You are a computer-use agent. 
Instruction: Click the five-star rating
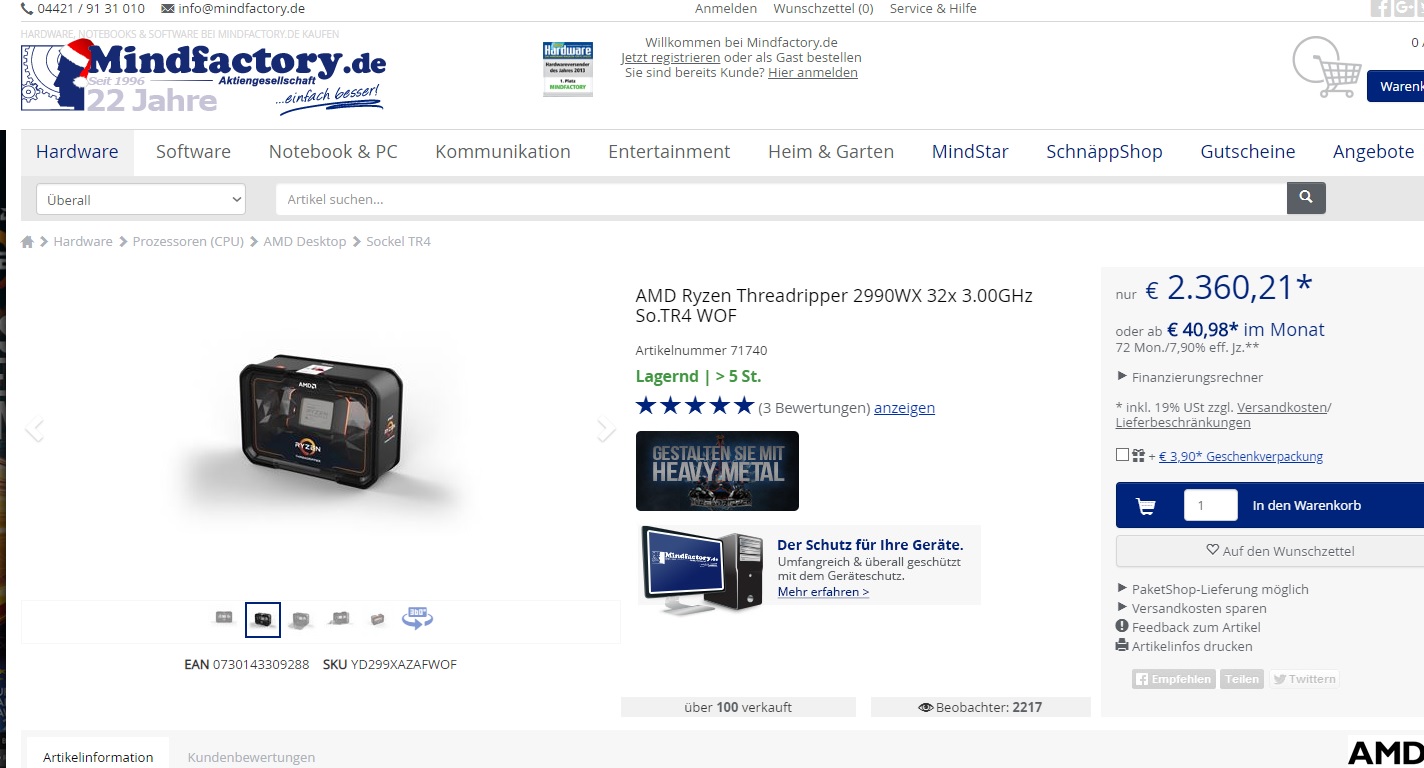coord(695,406)
